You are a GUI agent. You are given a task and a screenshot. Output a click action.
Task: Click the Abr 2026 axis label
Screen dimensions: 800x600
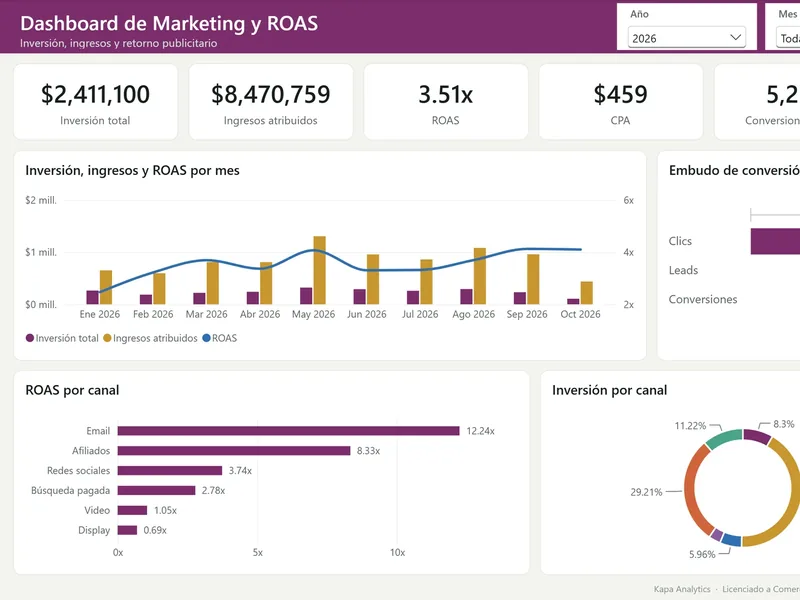pos(260,314)
